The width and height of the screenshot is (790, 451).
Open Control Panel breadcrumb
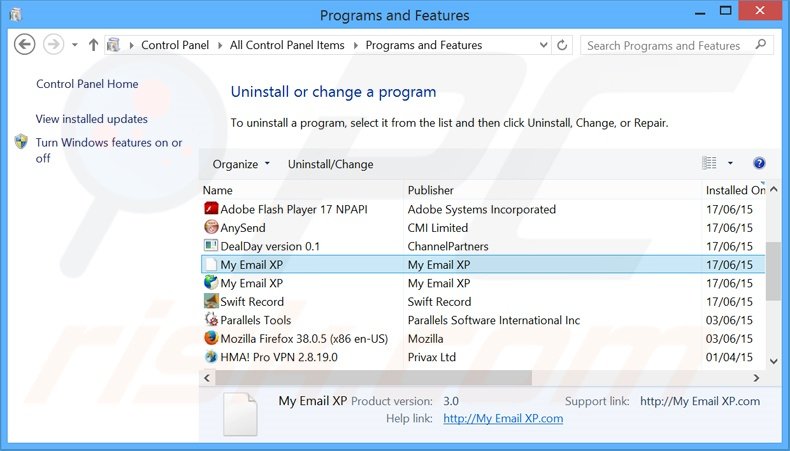tap(175, 45)
